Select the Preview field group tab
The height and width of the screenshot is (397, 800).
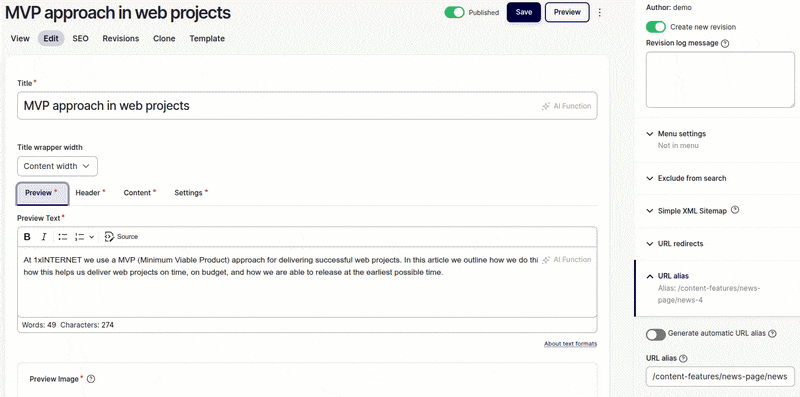42,193
